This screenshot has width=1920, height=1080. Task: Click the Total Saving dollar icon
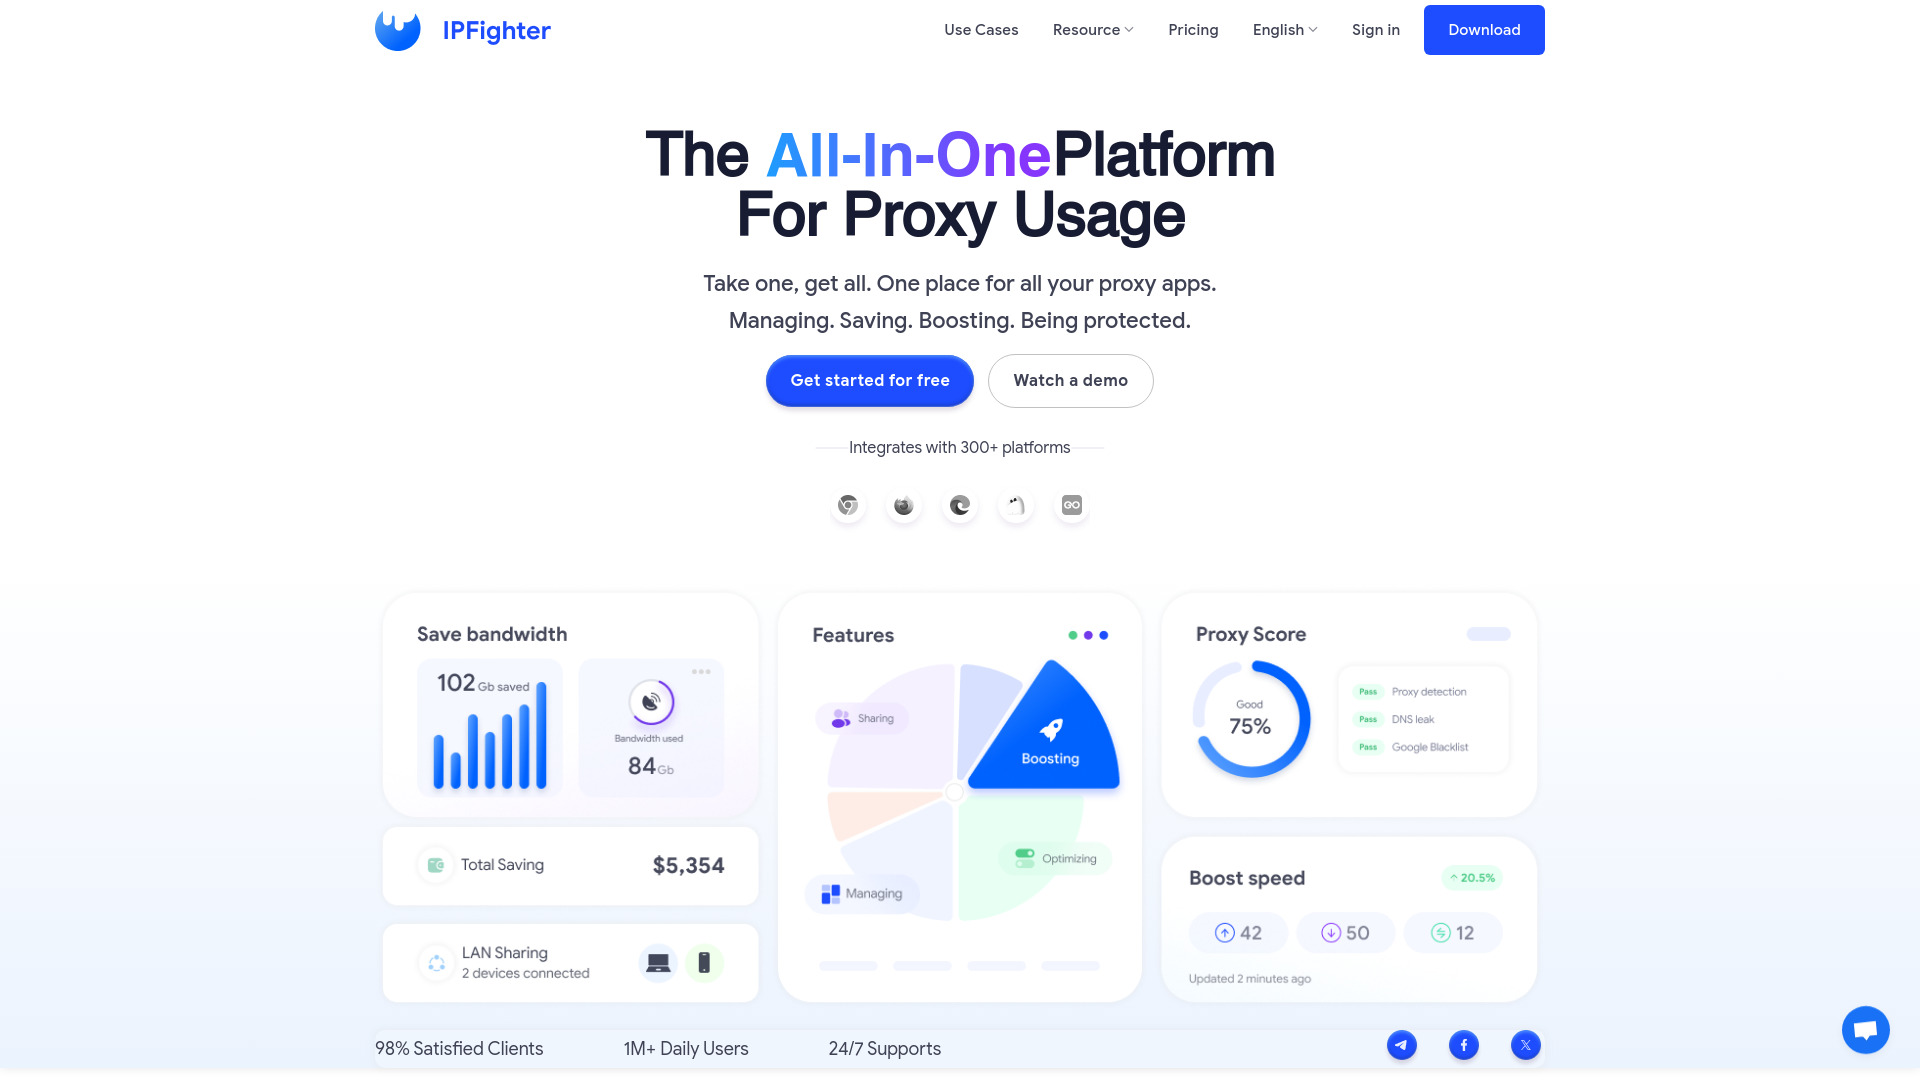coord(434,864)
